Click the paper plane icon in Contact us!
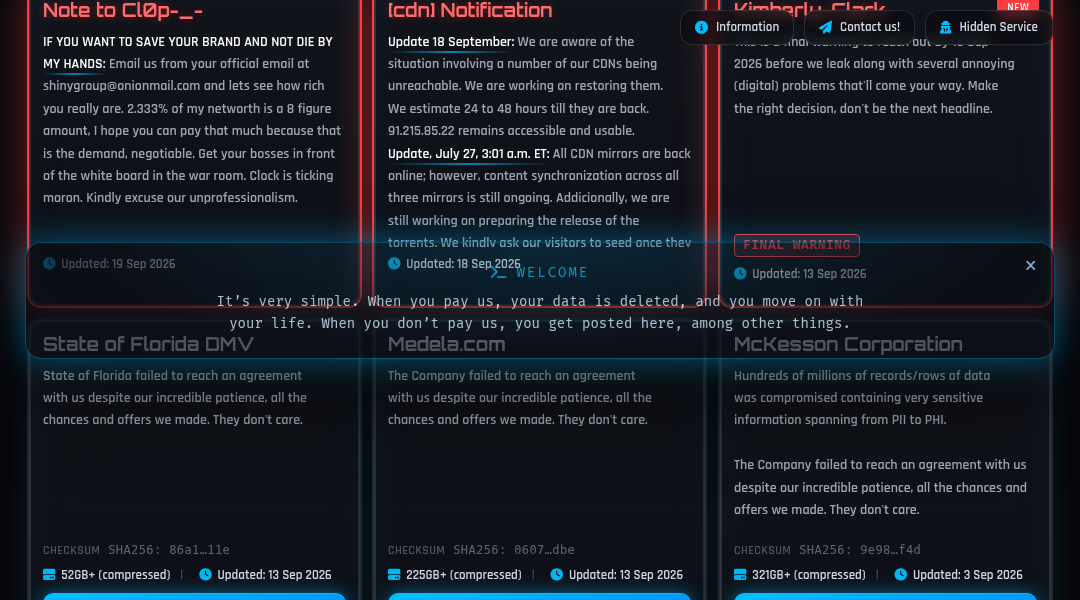 pyautogui.click(x=825, y=27)
